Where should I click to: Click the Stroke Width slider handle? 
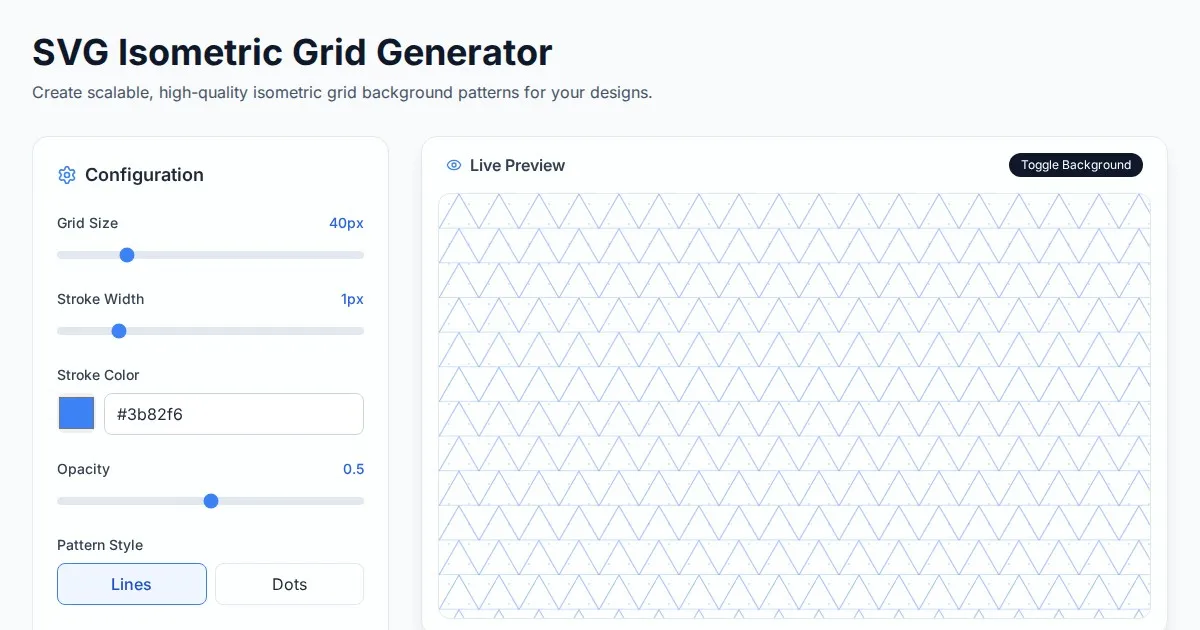119,331
